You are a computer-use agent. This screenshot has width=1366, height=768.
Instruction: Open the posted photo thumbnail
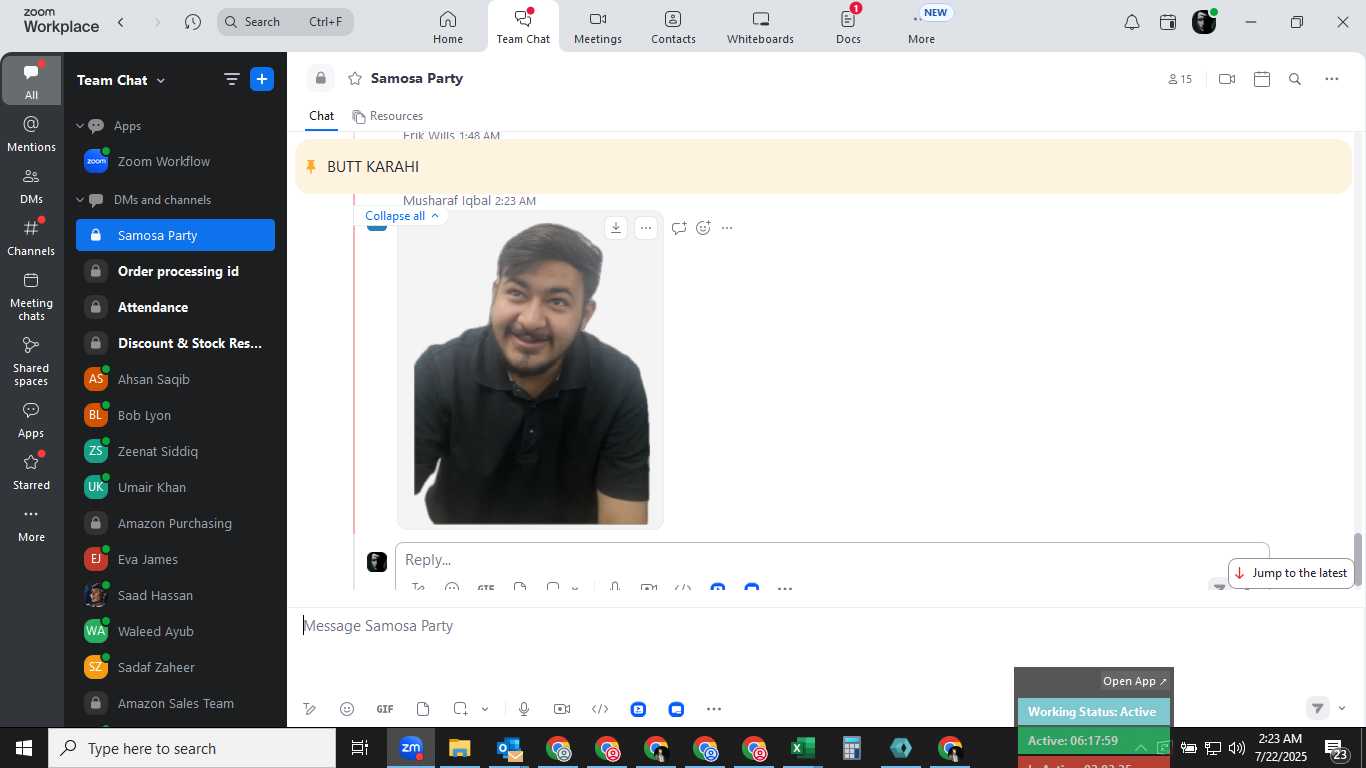(530, 370)
